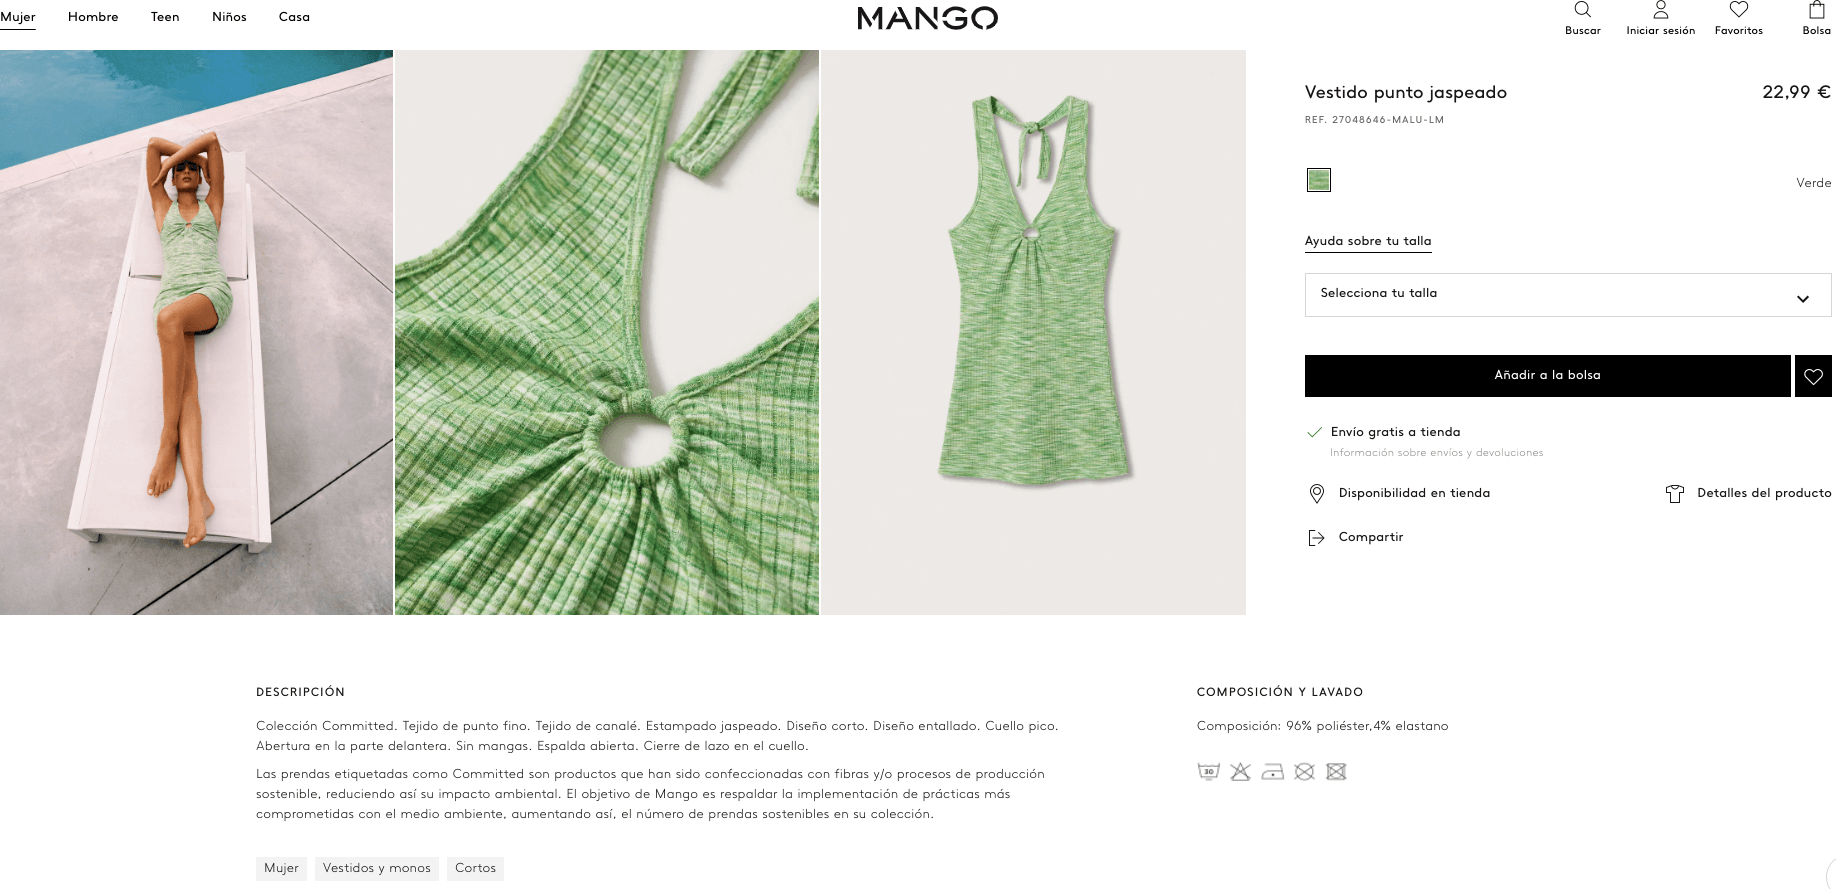The image size is (1836, 889).
Task: Open the Hombre menu
Action: tap(93, 17)
